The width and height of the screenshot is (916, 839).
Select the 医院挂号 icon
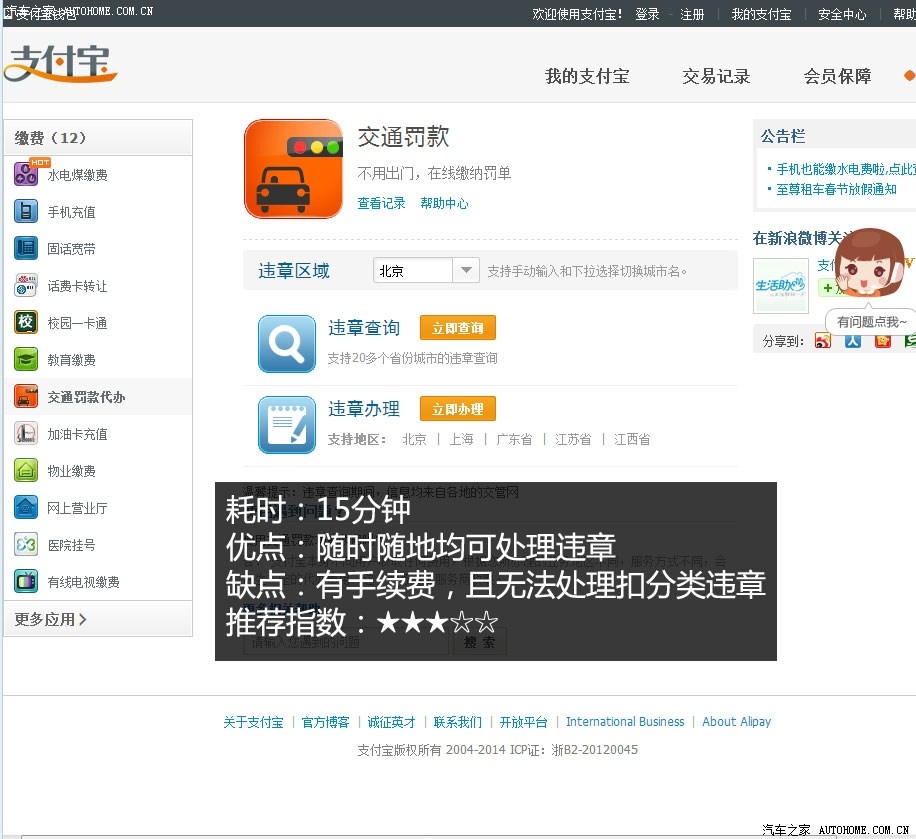tap(26, 545)
